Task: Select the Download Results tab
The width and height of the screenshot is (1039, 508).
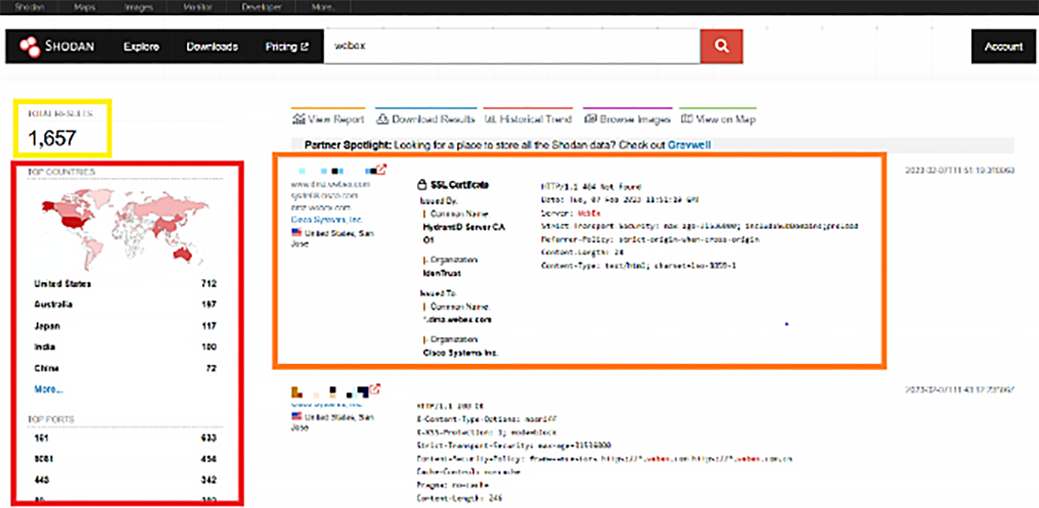Action: [x=425, y=119]
